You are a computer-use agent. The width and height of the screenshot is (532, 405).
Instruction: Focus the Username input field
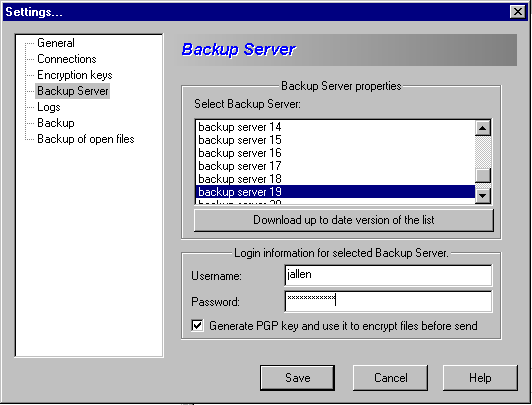click(388, 275)
